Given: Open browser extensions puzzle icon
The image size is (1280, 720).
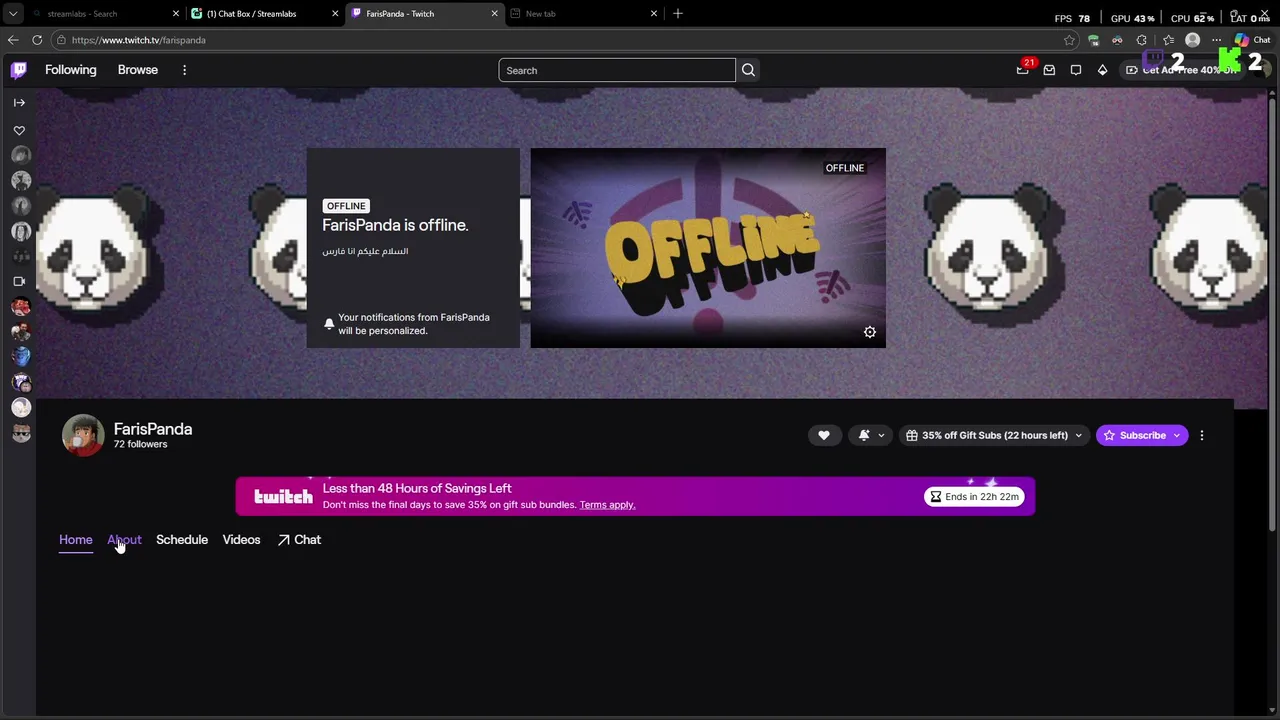Looking at the screenshot, I should tap(1142, 40).
